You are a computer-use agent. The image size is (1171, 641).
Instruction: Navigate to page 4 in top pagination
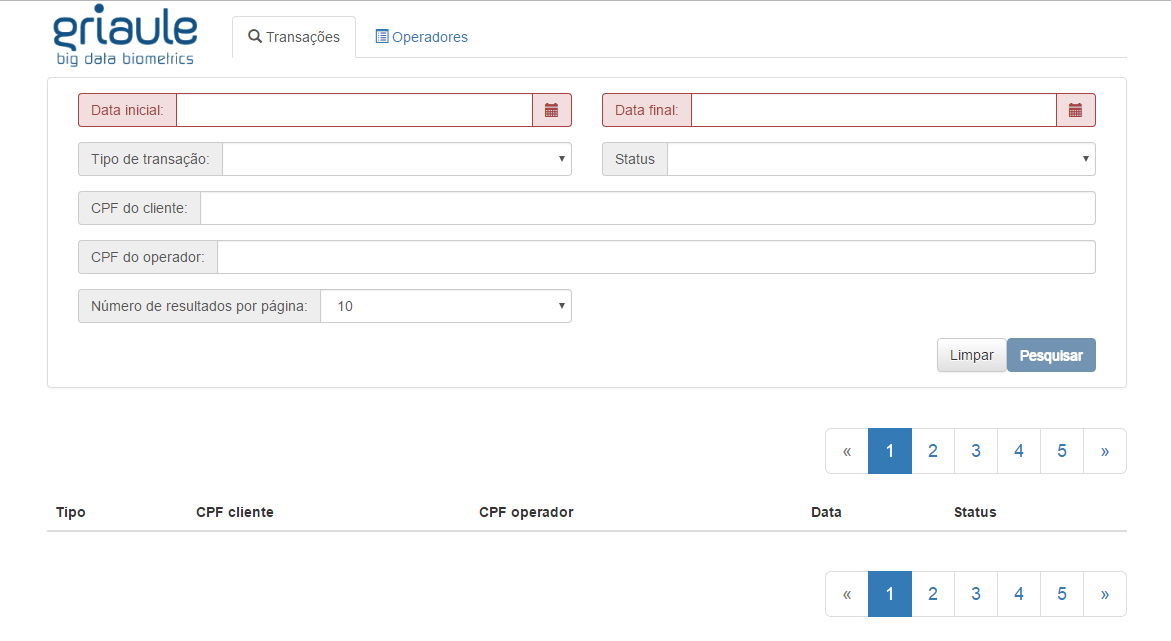tap(1019, 451)
